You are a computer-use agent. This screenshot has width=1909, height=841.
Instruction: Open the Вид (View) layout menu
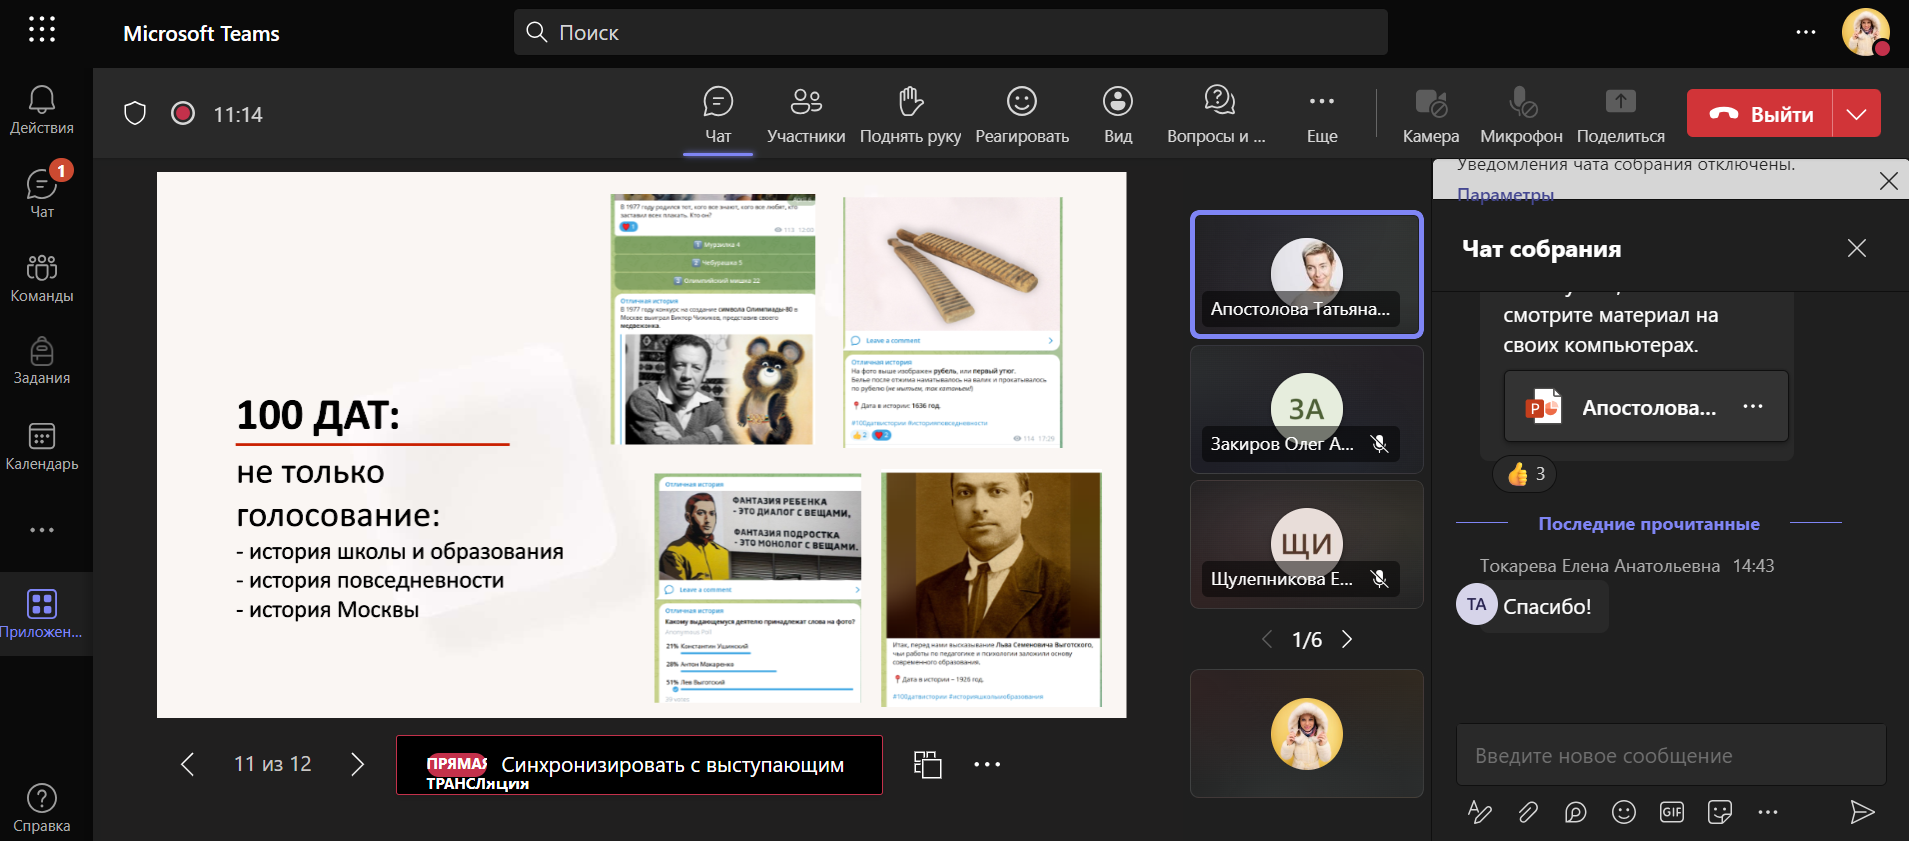coord(1117,114)
